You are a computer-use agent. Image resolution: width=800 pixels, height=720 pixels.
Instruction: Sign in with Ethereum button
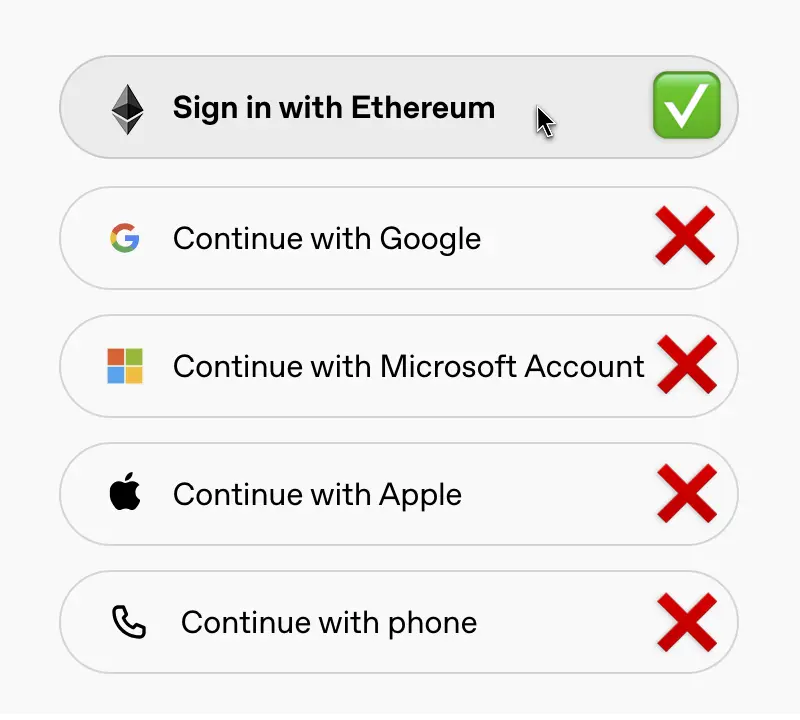pos(399,107)
